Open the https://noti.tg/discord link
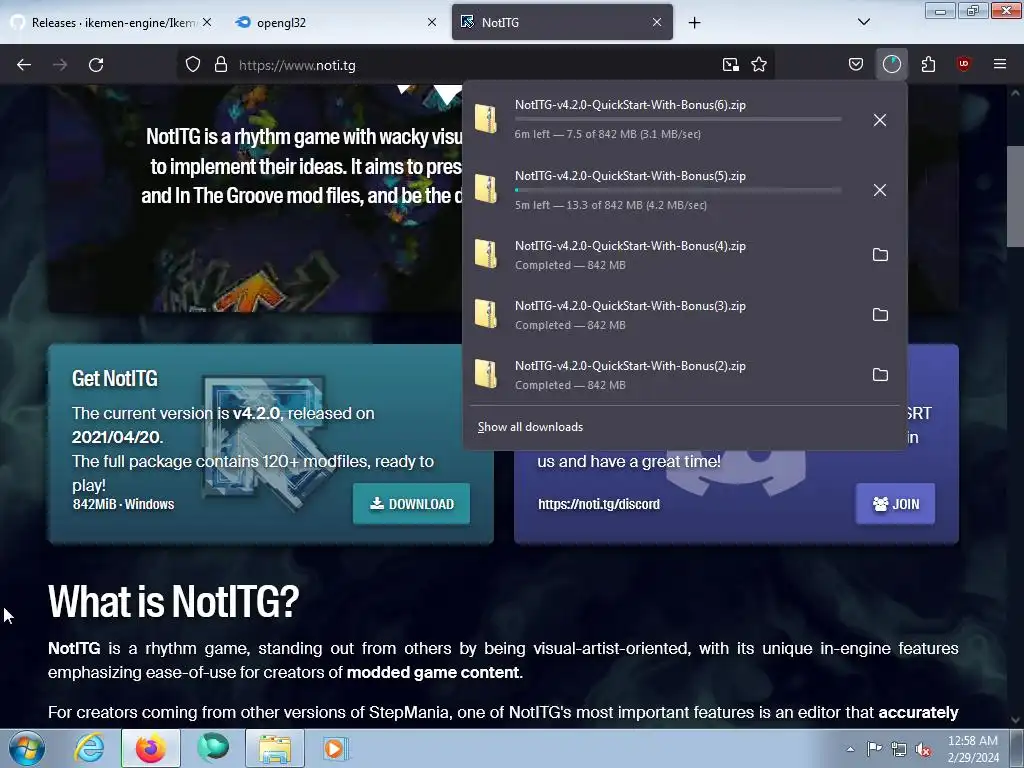Screen dimensions: 1024x768 (x=599, y=504)
